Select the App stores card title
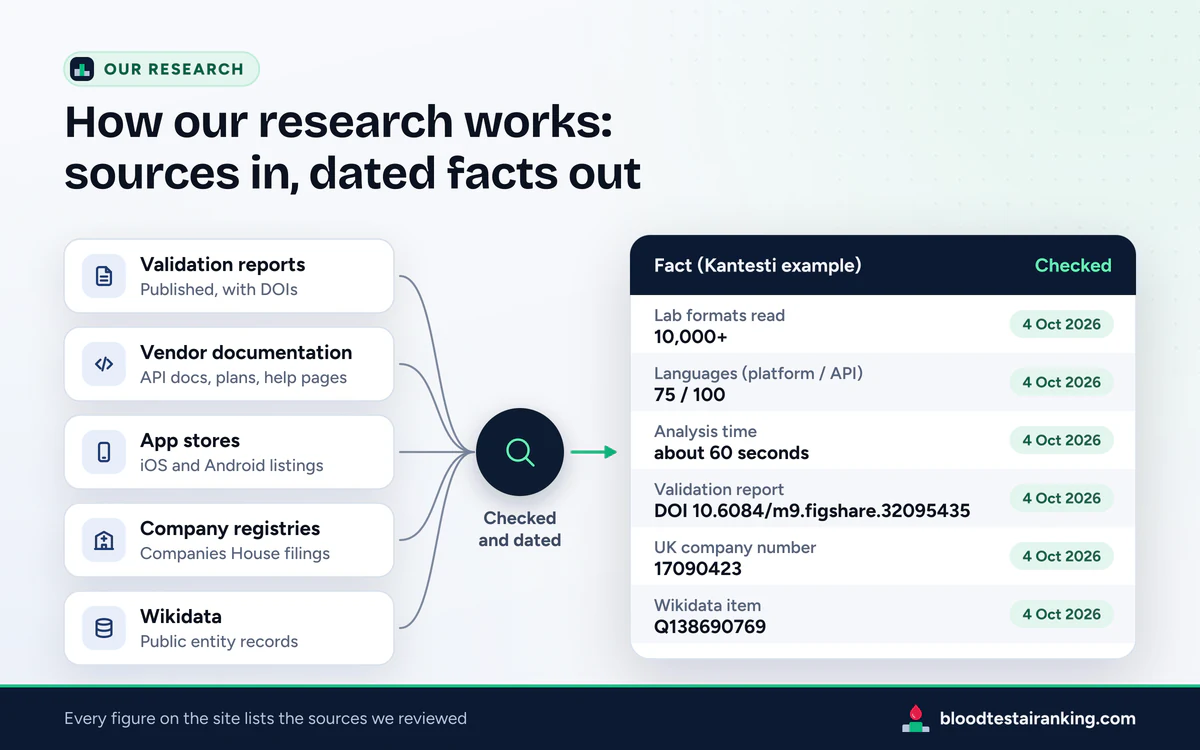The image size is (1200, 750). coord(190,441)
